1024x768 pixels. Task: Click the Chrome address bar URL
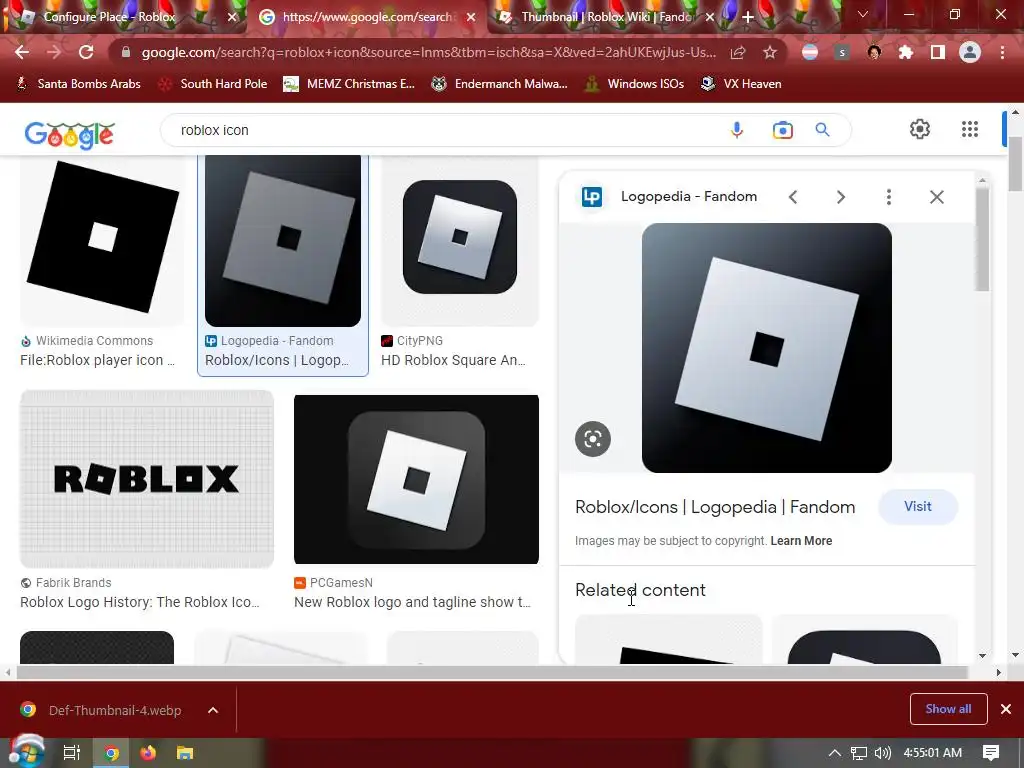(428, 52)
